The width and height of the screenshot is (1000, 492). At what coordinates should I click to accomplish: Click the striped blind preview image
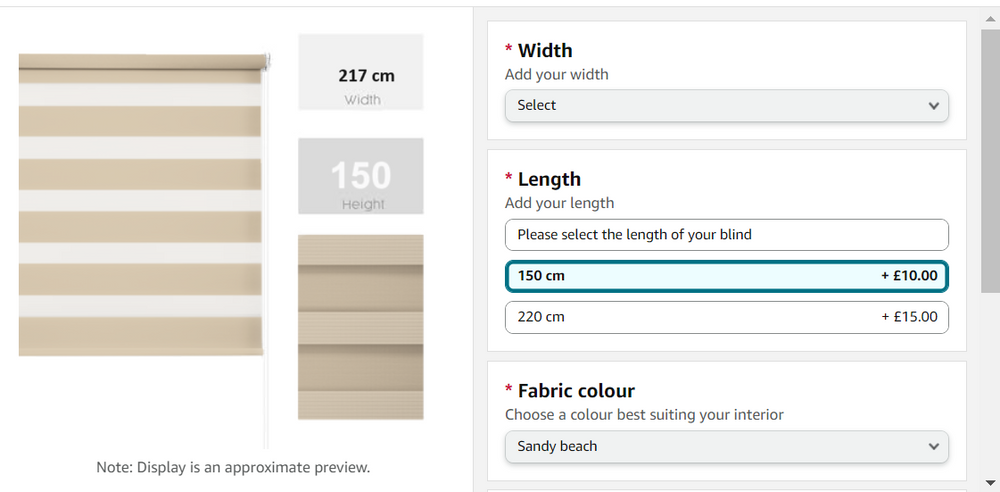140,205
